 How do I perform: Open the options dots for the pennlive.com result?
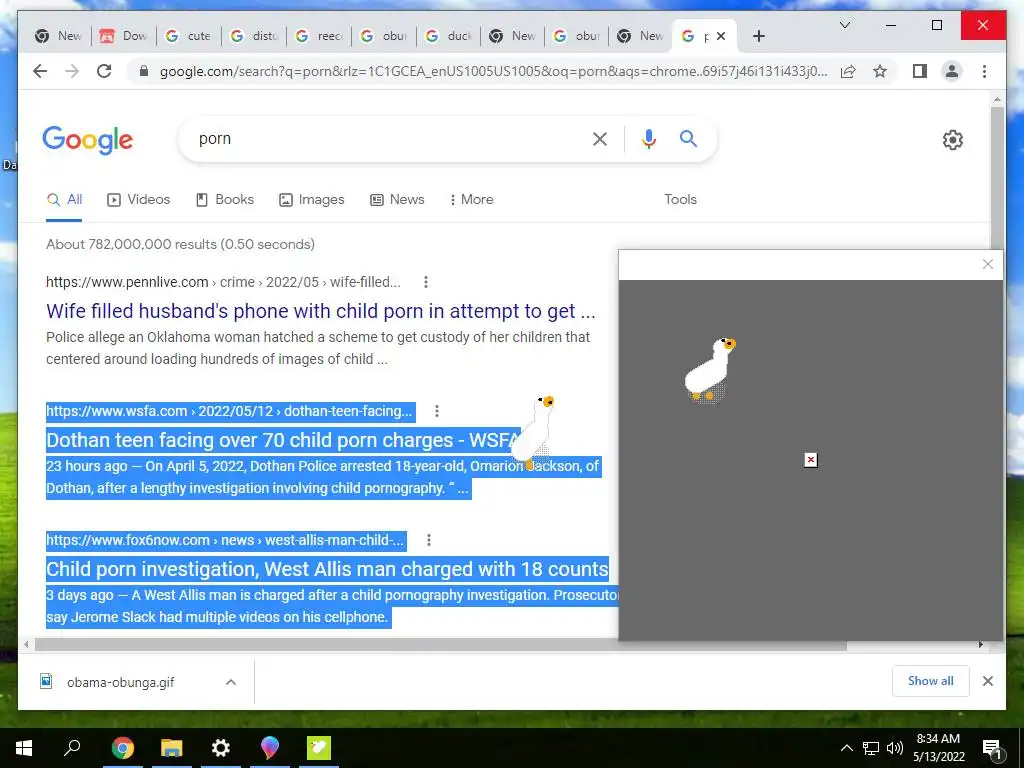click(426, 282)
